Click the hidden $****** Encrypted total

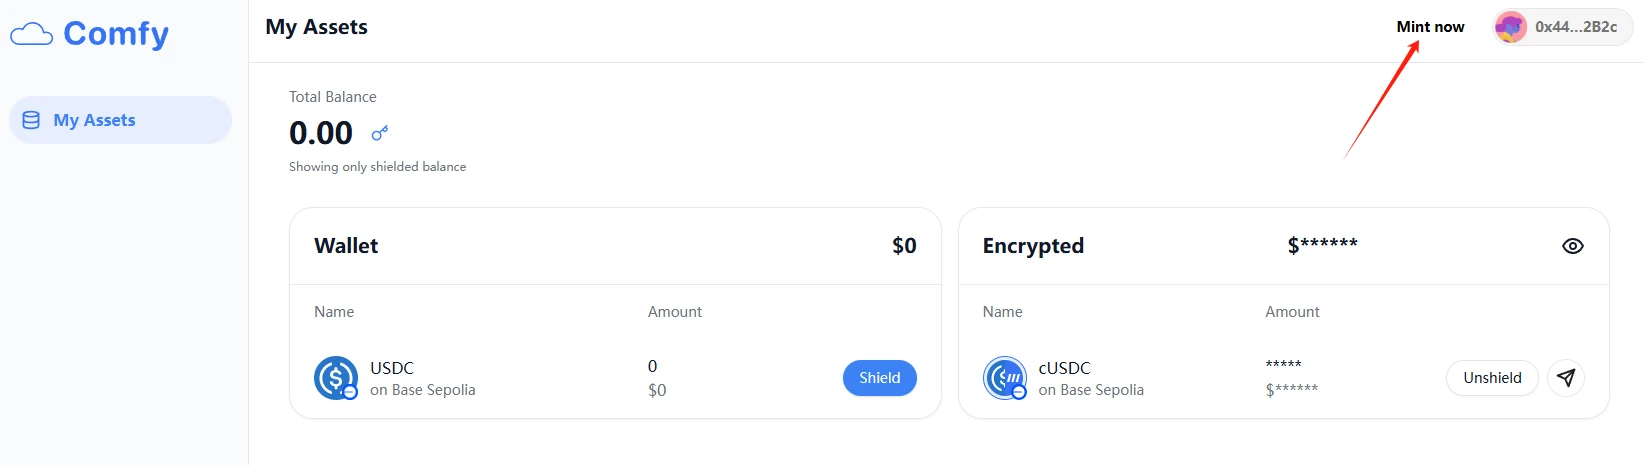click(x=1322, y=245)
